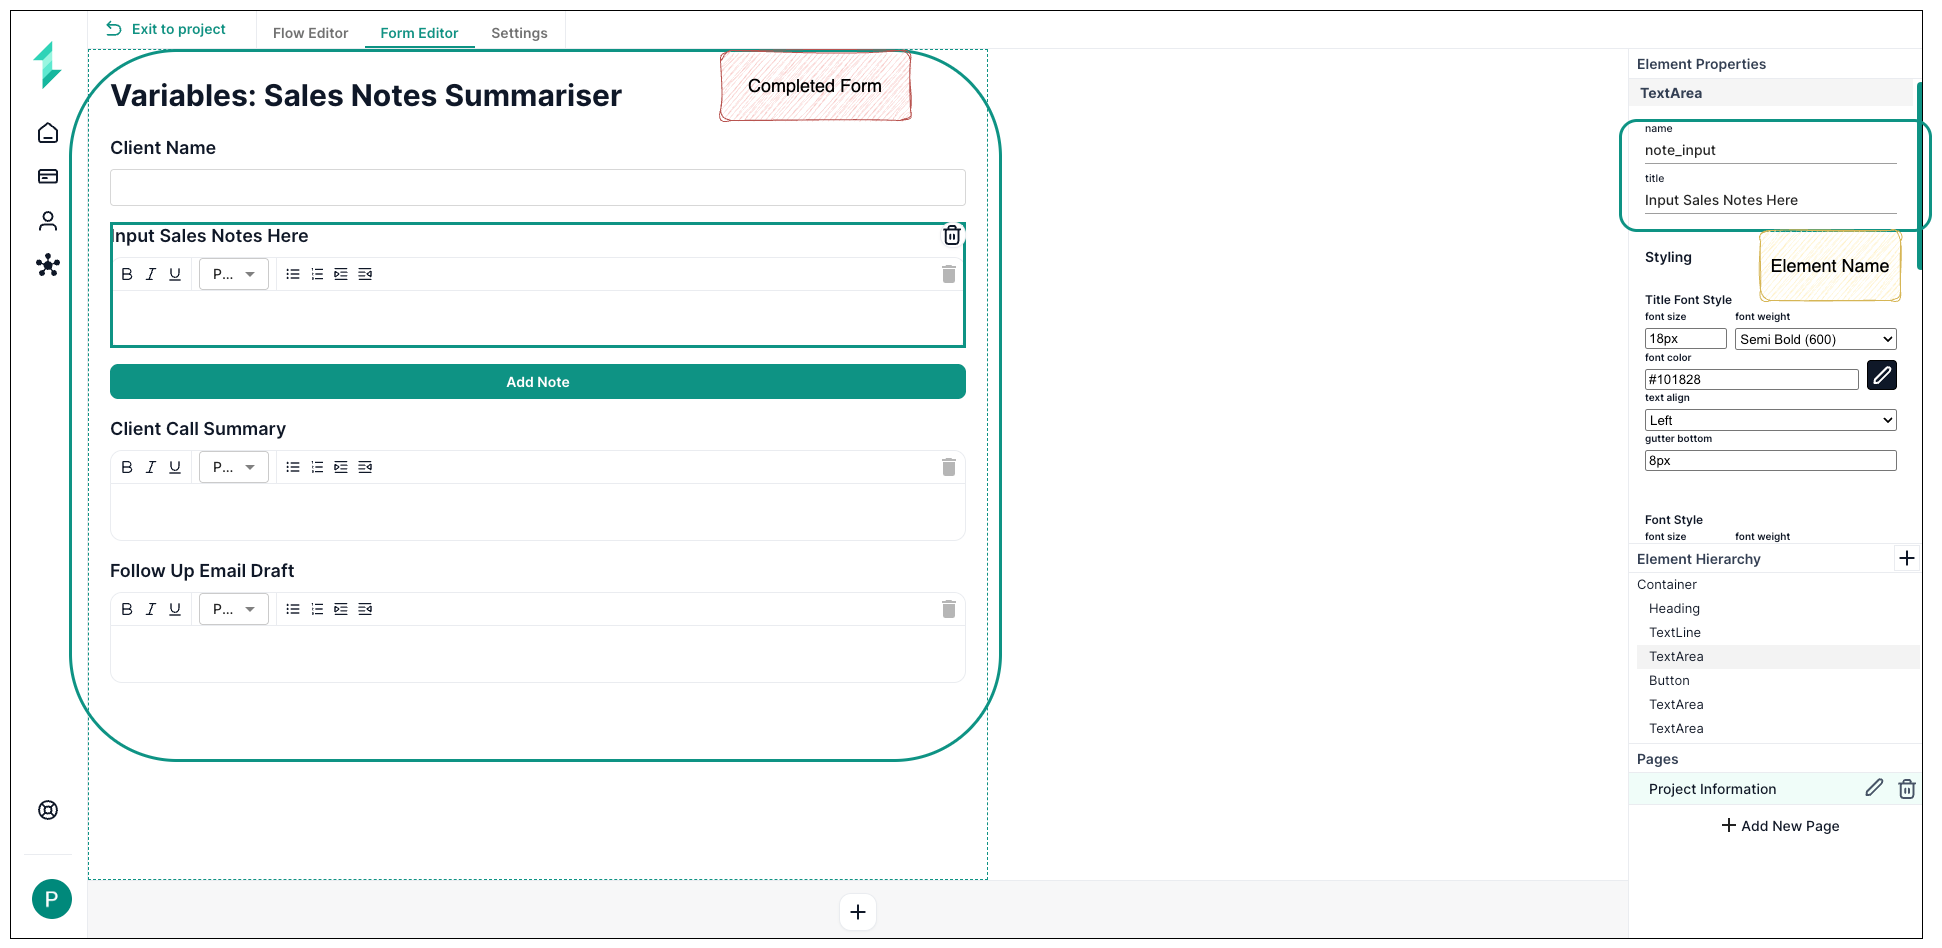Toggle bold in the Follow Up Email Draft editor
This screenshot has width=1942, height=948.
click(x=127, y=609)
